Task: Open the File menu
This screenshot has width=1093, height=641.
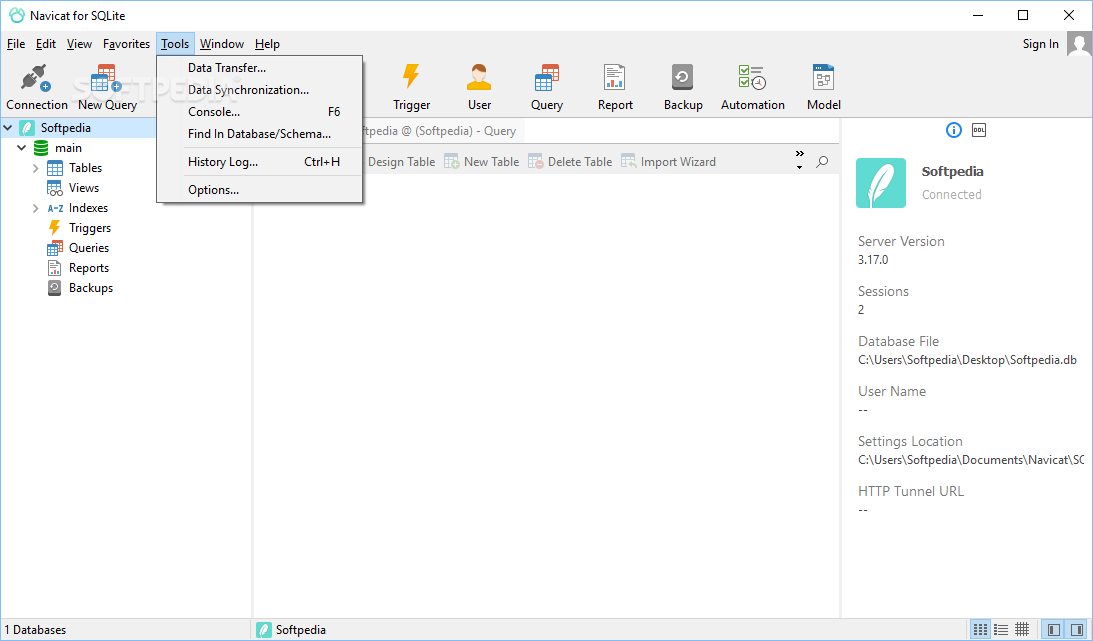Action: (x=16, y=44)
